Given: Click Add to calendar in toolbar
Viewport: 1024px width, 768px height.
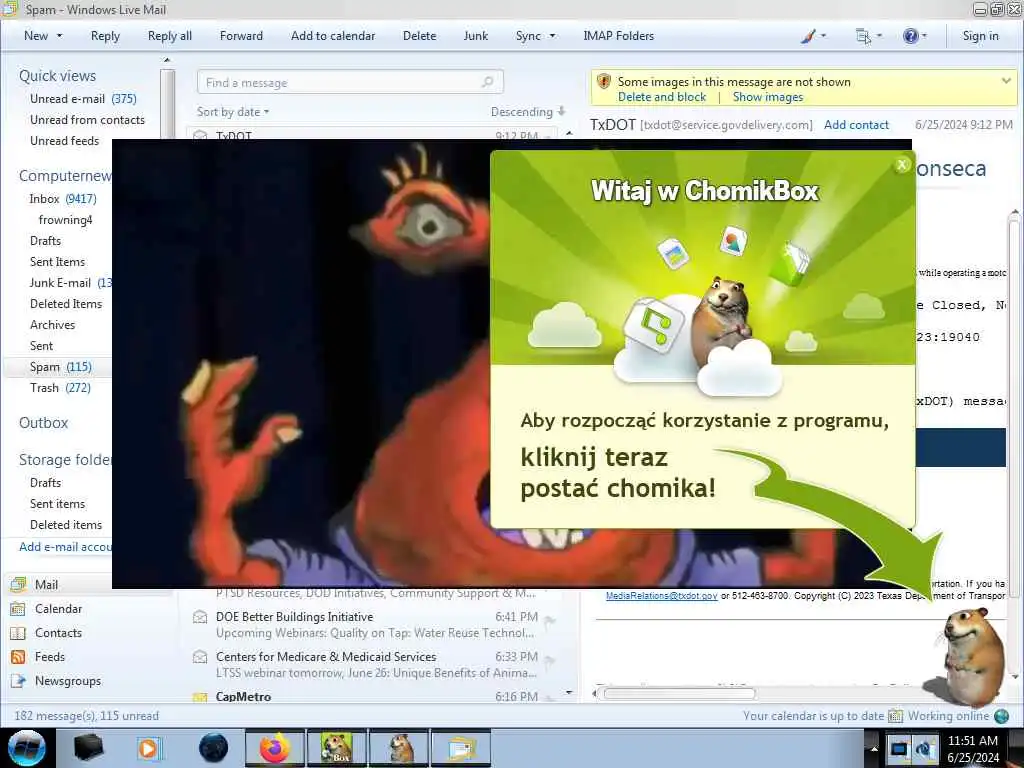Looking at the screenshot, I should (333, 36).
